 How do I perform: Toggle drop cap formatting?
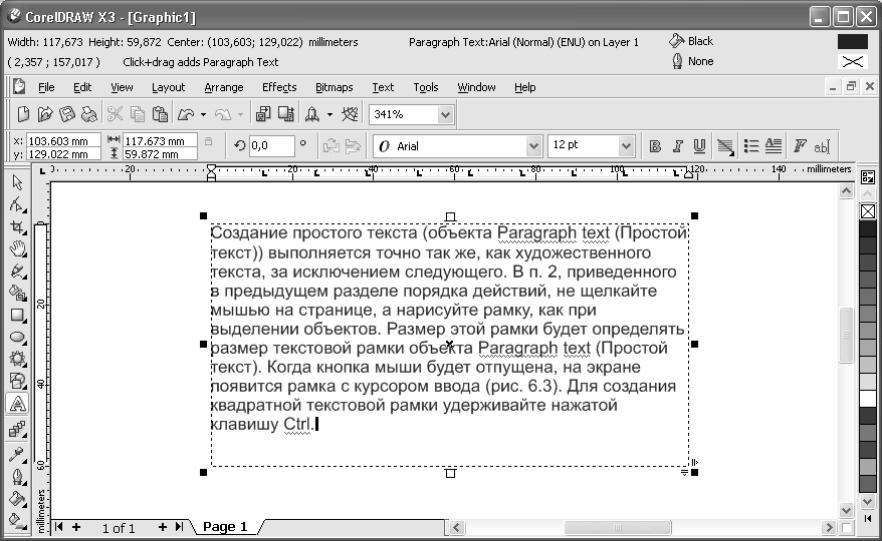pyautogui.click(x=773, y=146)
